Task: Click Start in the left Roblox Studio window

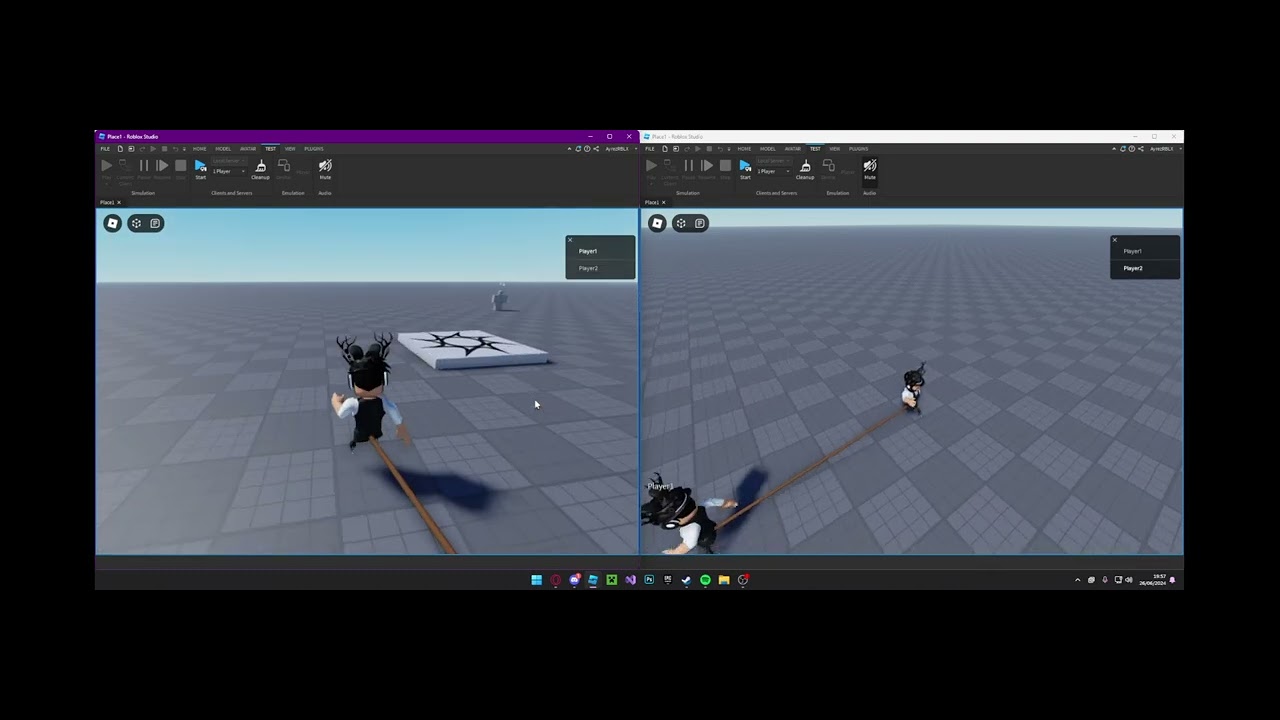Action: 200,168
